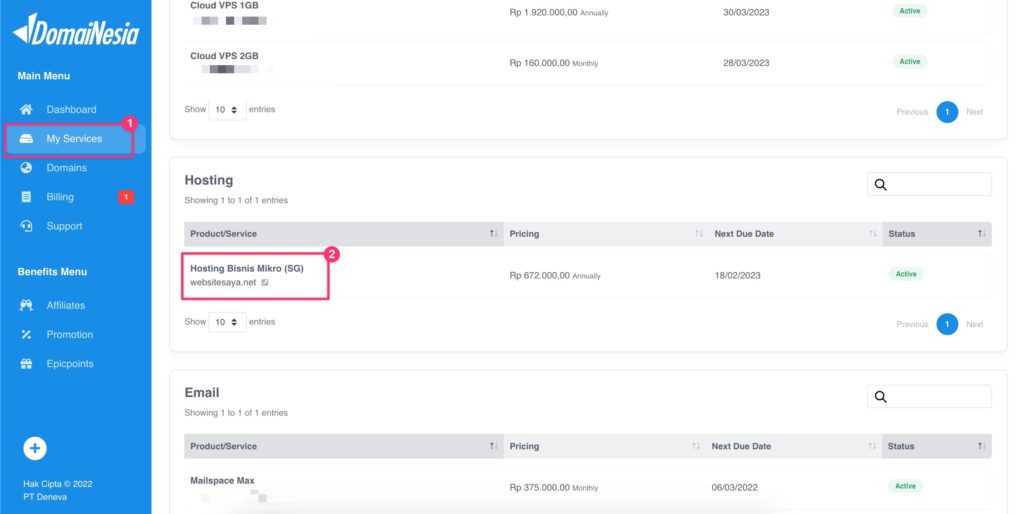
Task: Click the Hosting section search field
Action: coord(938,184)
